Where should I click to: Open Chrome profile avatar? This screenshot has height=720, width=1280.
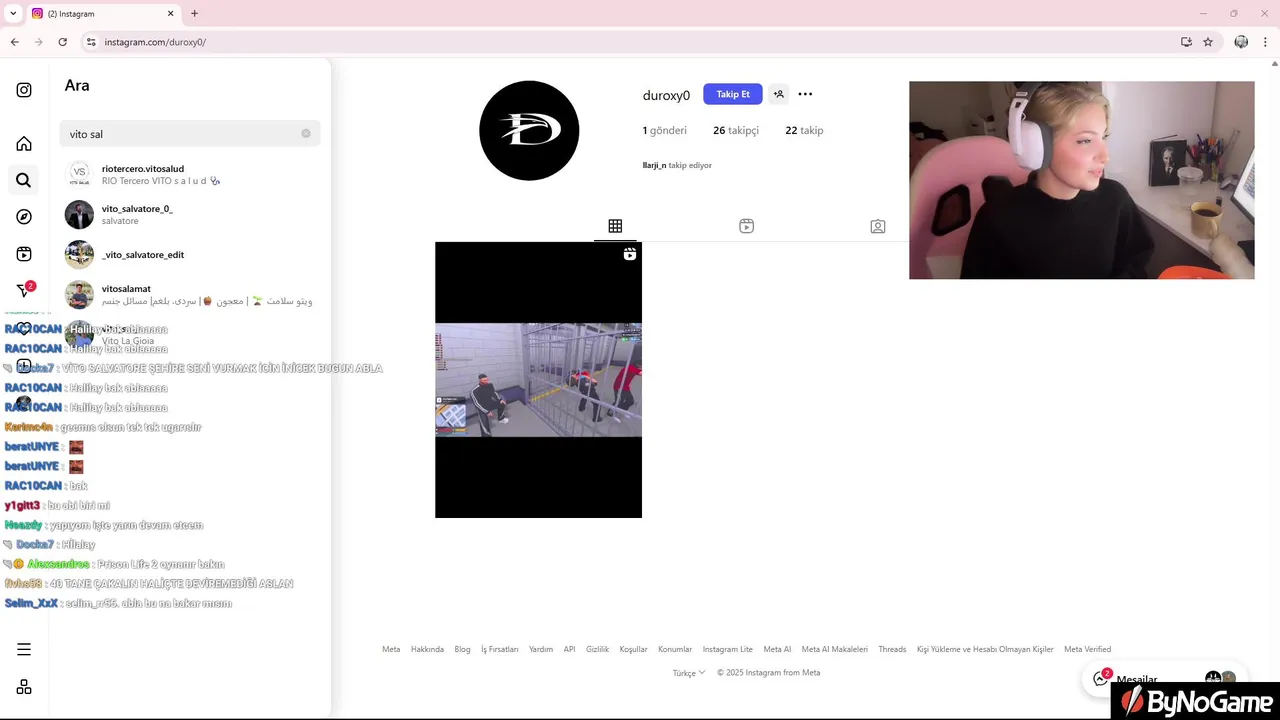pyautogui.click(x=1241, y=42)
